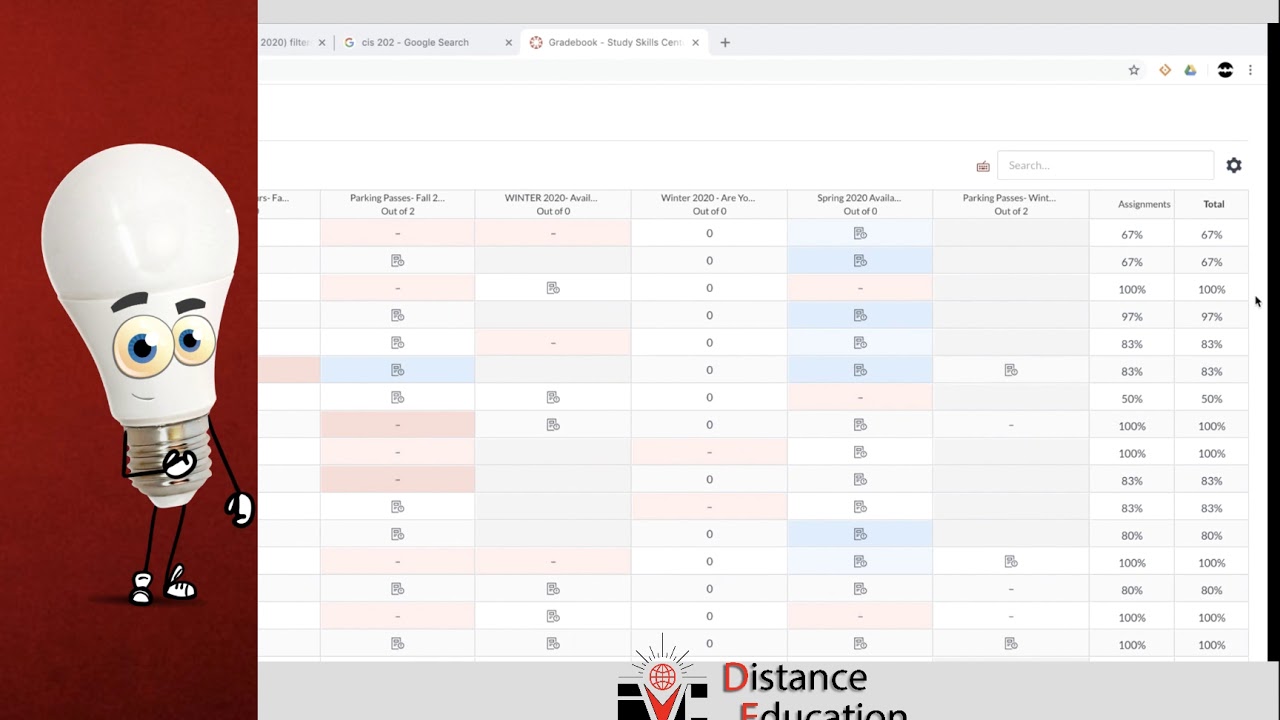Click Spring 2020 submission icon in 97% row
The width and height of the screenshot is (1280, 720).
[x=860, y=315]
